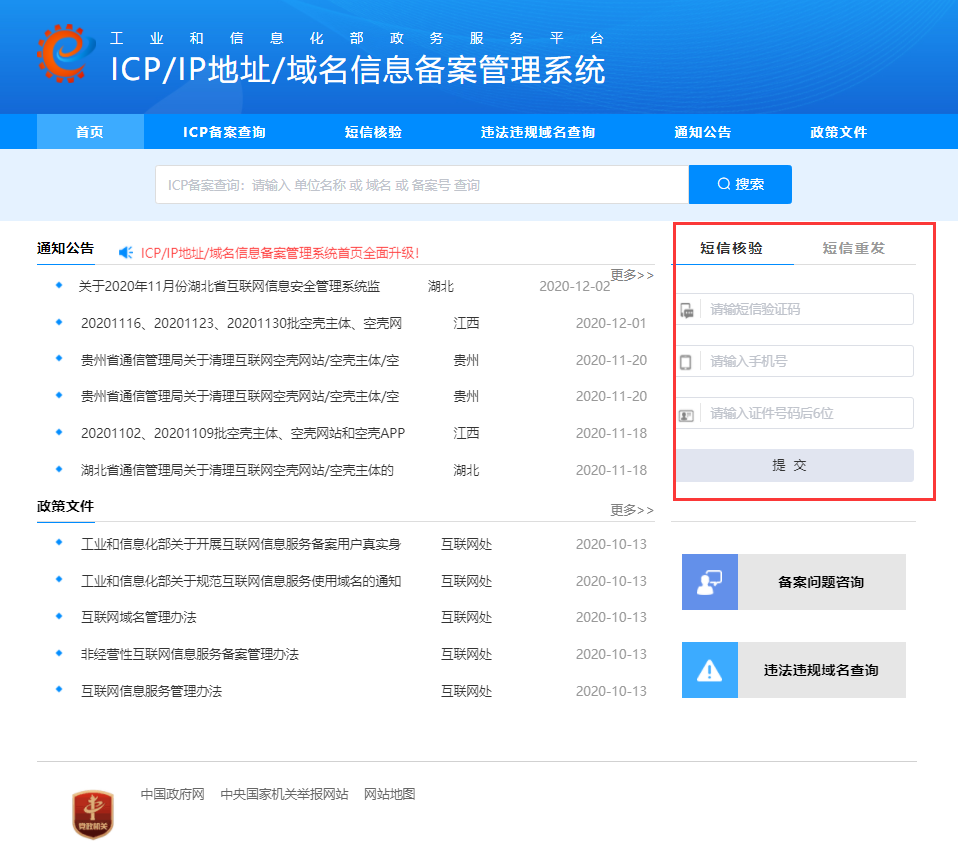The width and height of the screenshot is (958, 841).
Task: Click the red government badge icon in footer
Action: (x=93, y=813)
